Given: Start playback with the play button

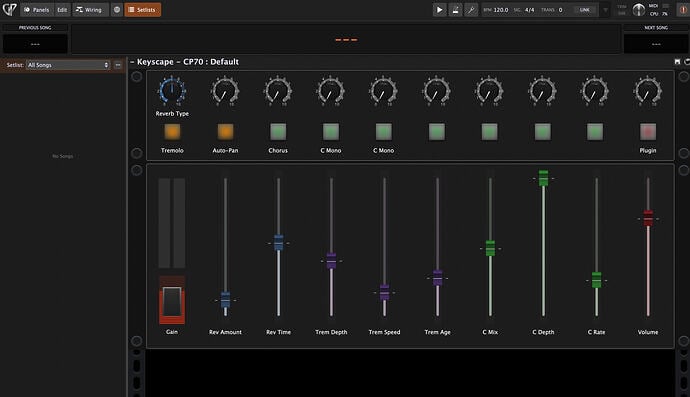Looking at the screenshot, I should 439,10.
